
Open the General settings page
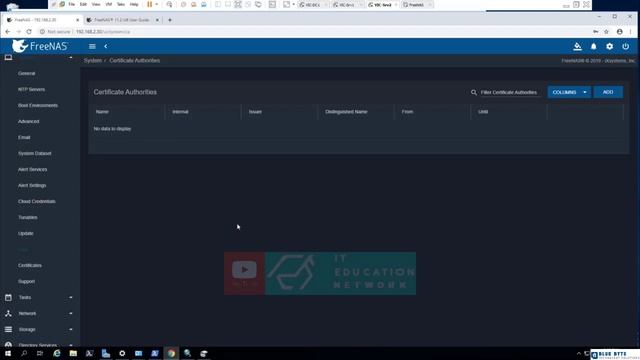coord(27,73)
